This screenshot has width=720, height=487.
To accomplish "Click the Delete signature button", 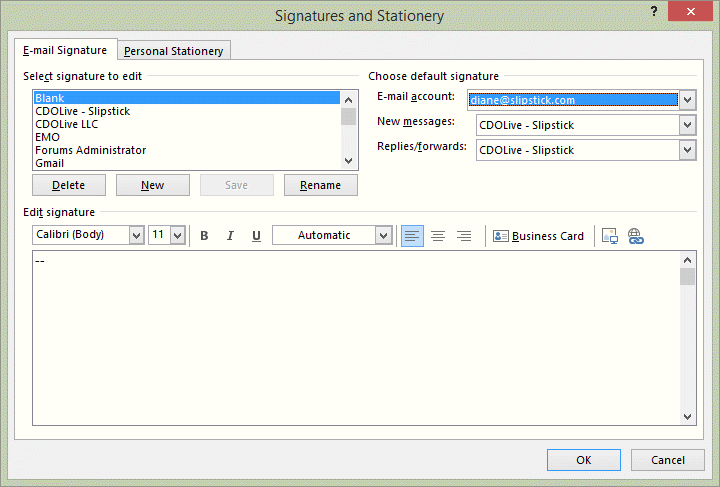I will [69, 185].
